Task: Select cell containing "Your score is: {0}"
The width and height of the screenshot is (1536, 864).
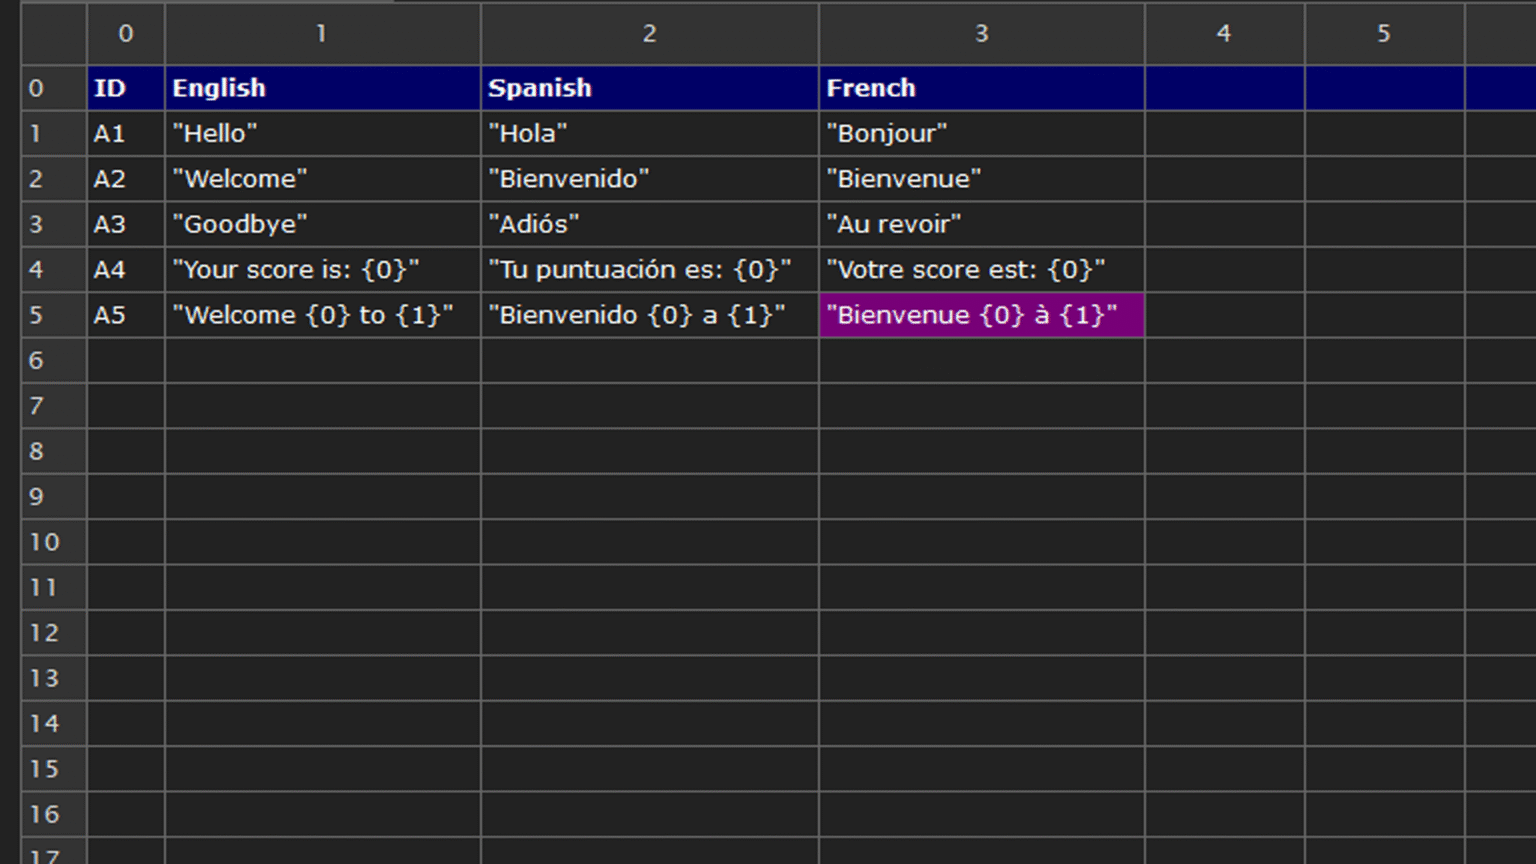Action: pos(322,270)
